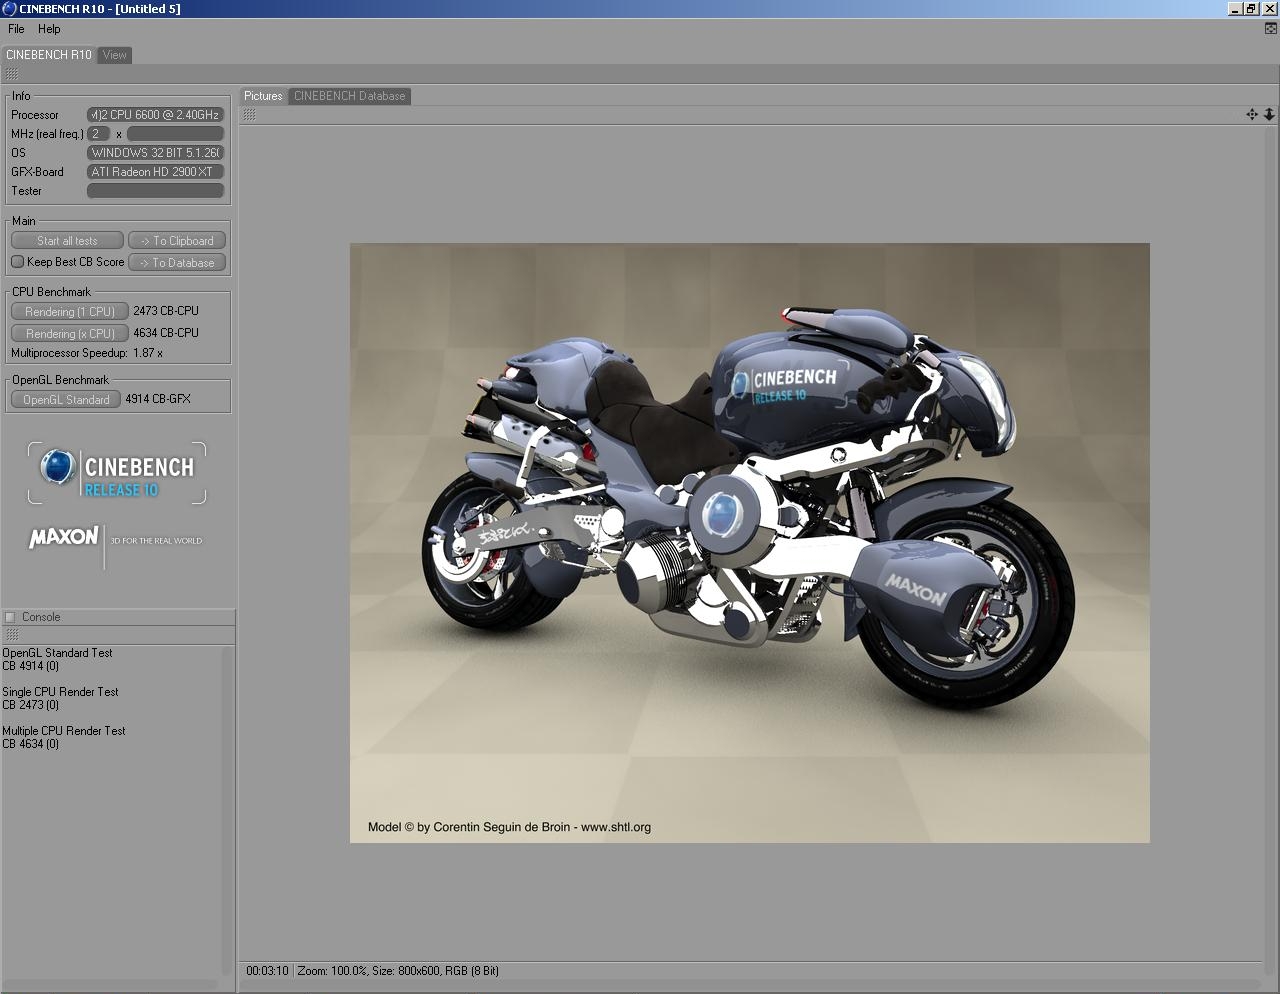Click Multiple CPU Render Test console line
1280x994 pixels.
click(64, 731)
